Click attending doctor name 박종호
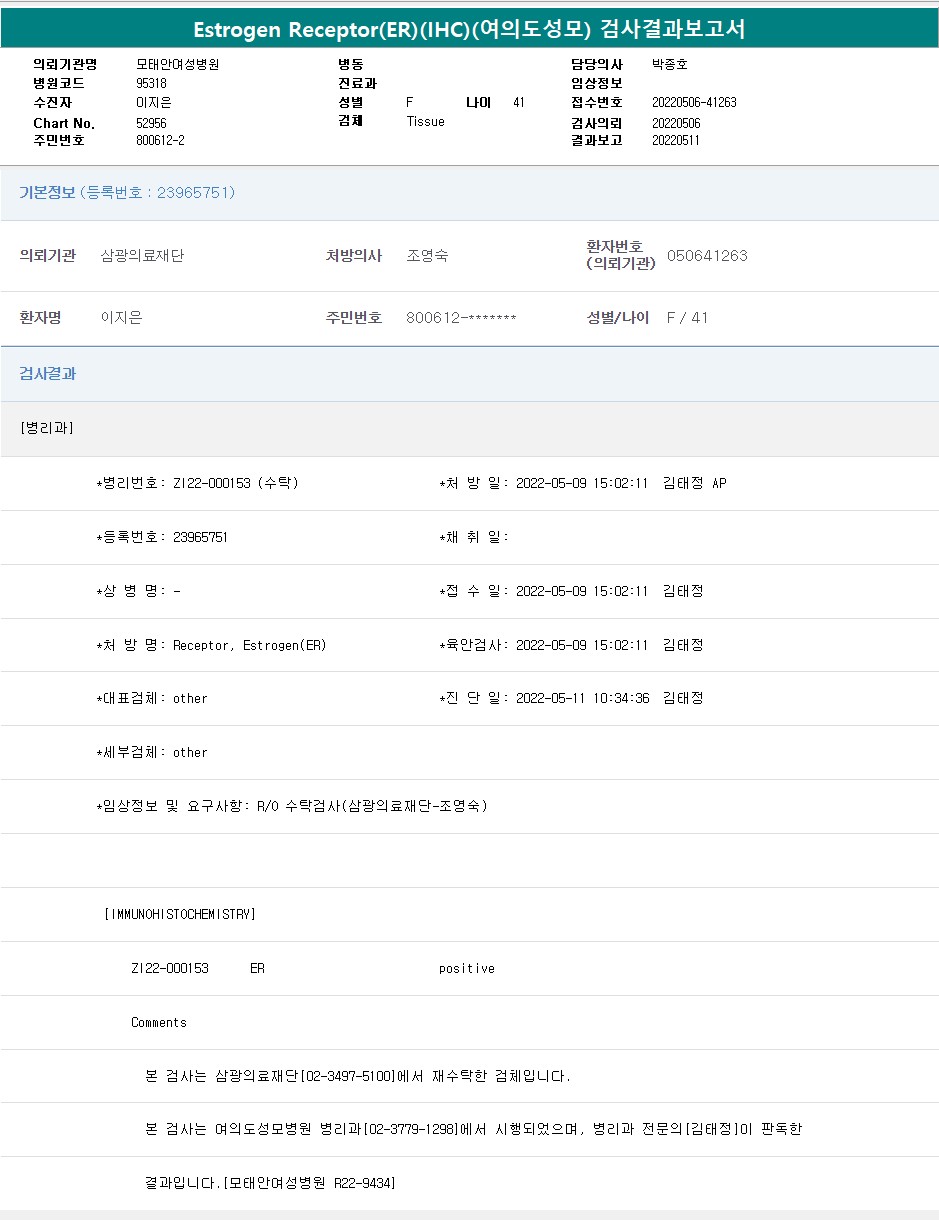Image resolution: width=939 pixels, height=1220 pixels. (669, 64)
